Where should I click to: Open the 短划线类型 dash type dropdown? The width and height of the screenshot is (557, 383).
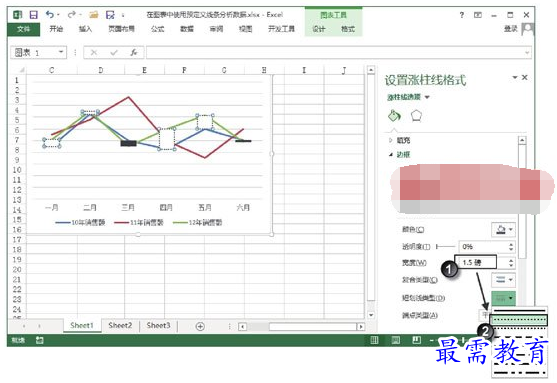503,298
